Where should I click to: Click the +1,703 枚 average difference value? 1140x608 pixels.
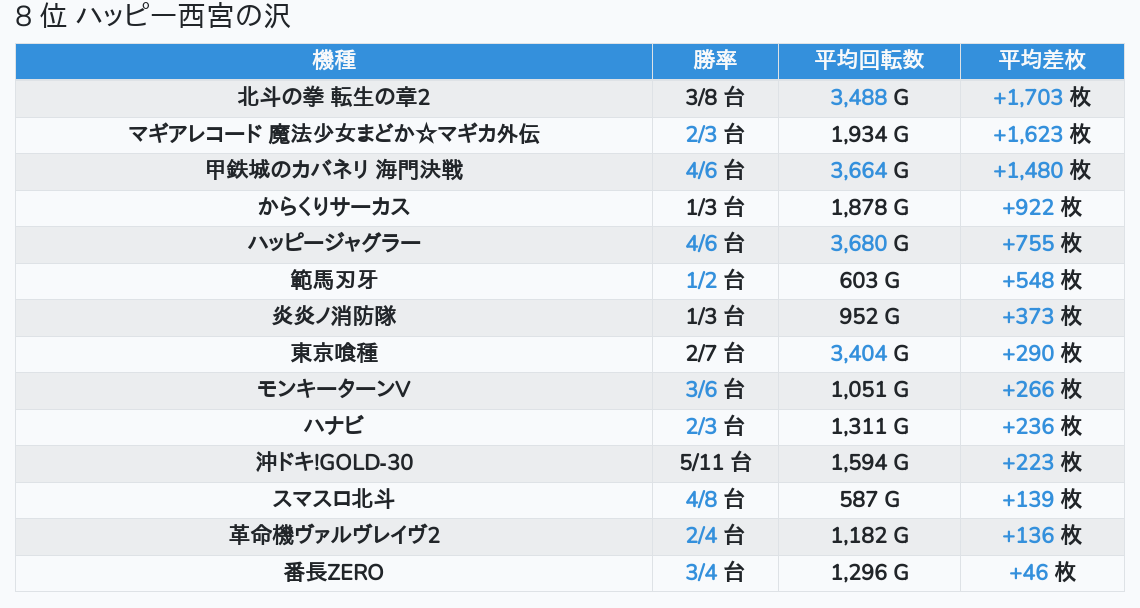1041,97
